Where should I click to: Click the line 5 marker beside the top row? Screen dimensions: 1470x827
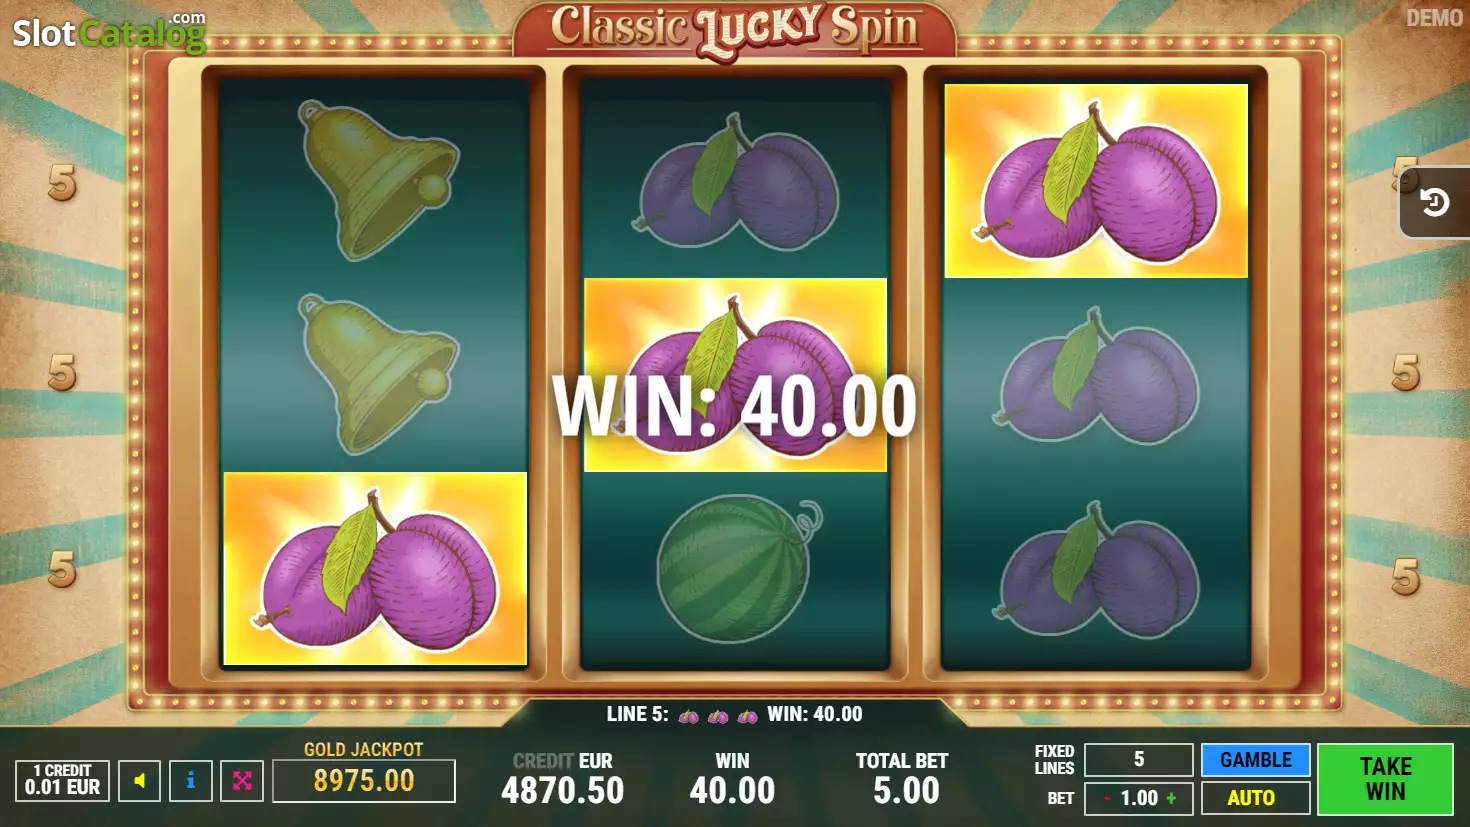(x=62, y=182)
